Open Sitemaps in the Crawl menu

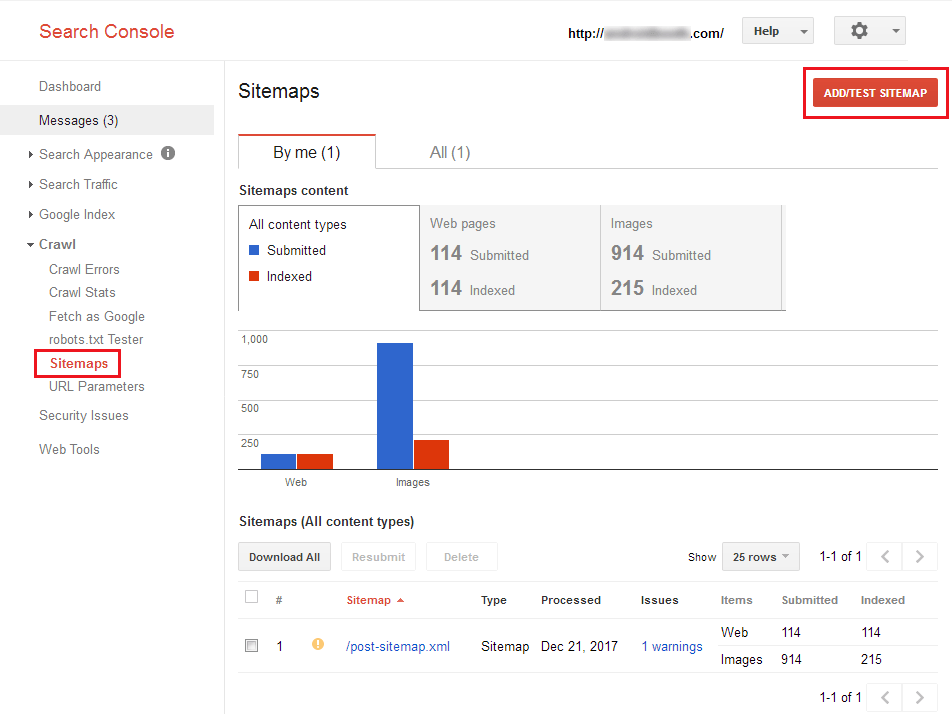[78, 363]
